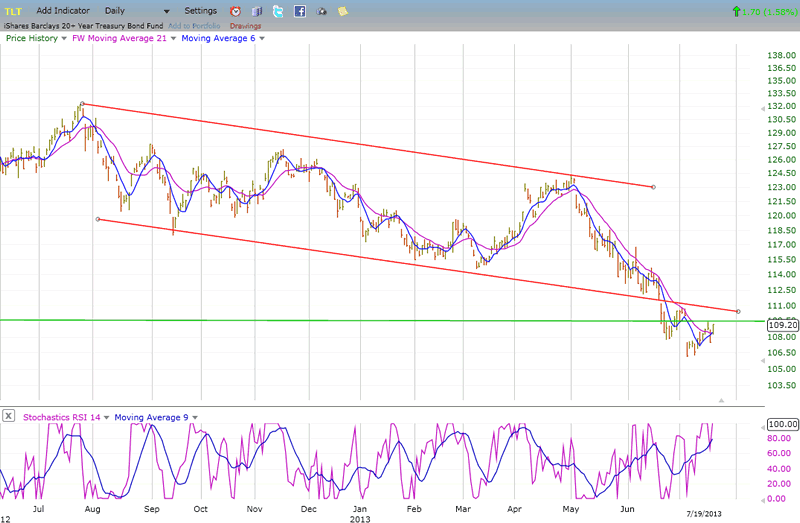Expand FW Moving Average 21 dropdown arrow
800x523 pixels.
coord(173,38)
